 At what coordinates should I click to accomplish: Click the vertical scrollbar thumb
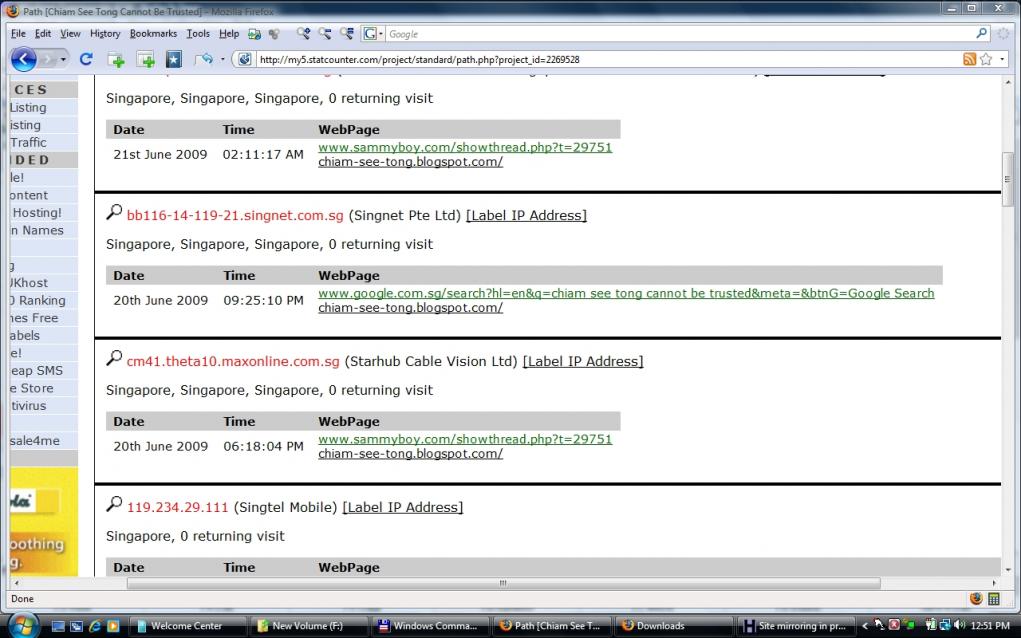click(1008, 179)
